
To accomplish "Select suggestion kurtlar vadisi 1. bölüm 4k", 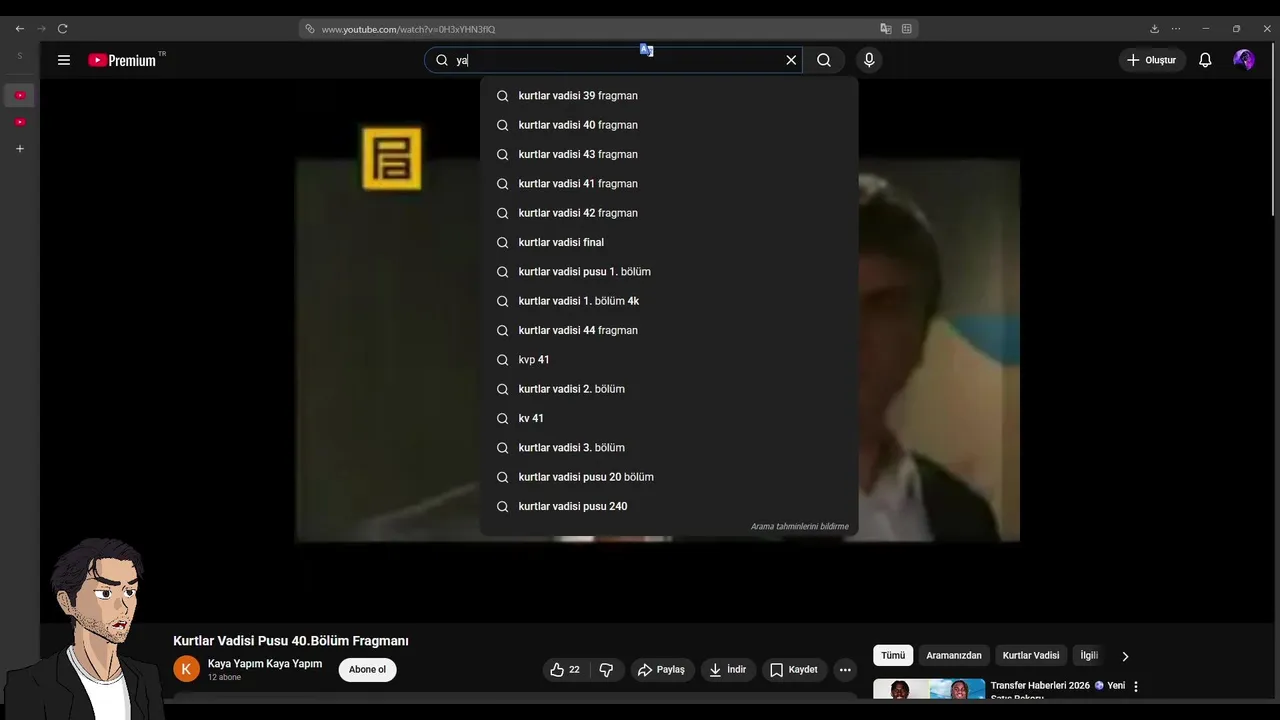I will click(x=669, y=301).
